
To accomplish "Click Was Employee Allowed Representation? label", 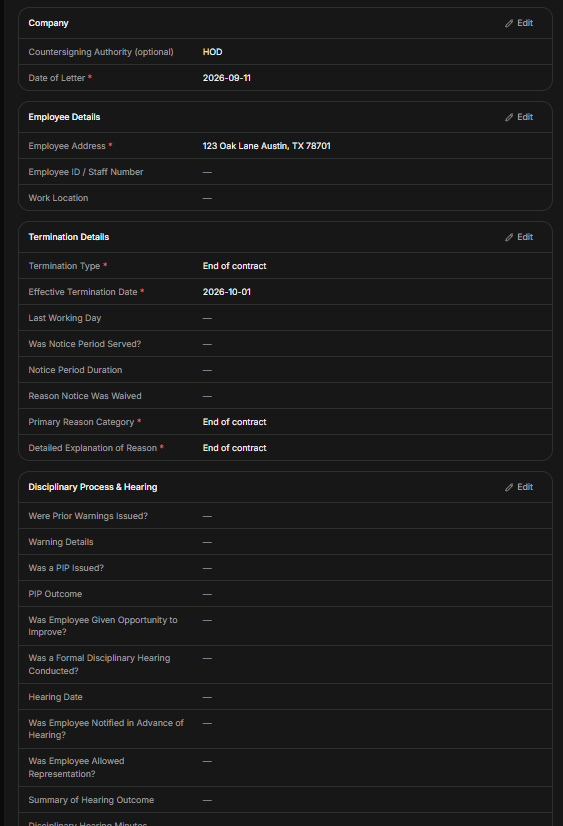I will coord(76,768).
